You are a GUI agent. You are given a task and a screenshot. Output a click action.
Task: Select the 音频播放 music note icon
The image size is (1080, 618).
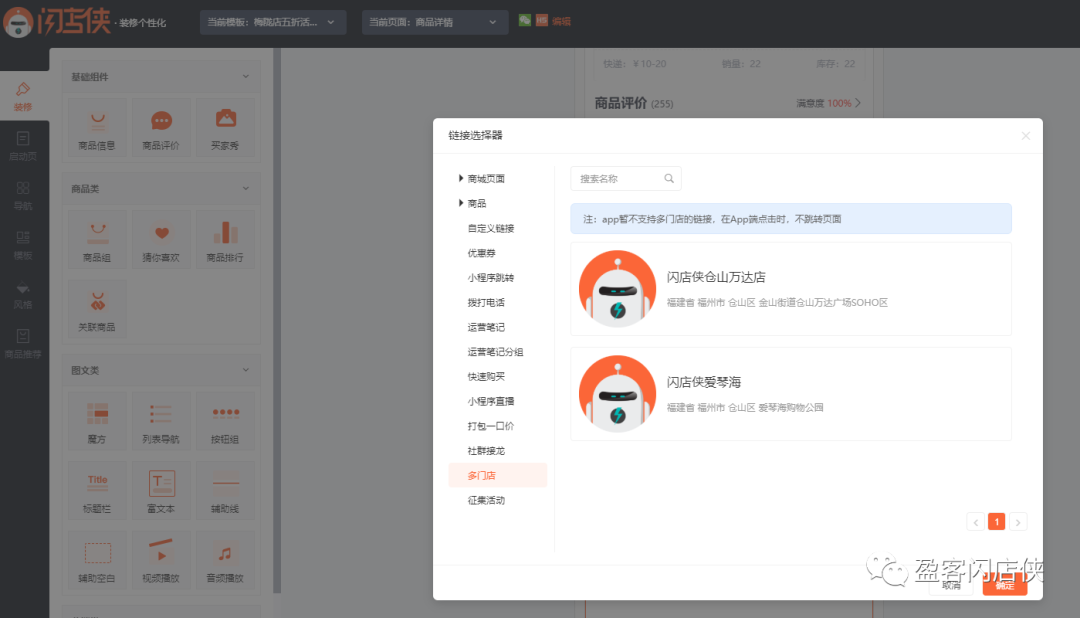pyautogui.click(x=225, y=553)
